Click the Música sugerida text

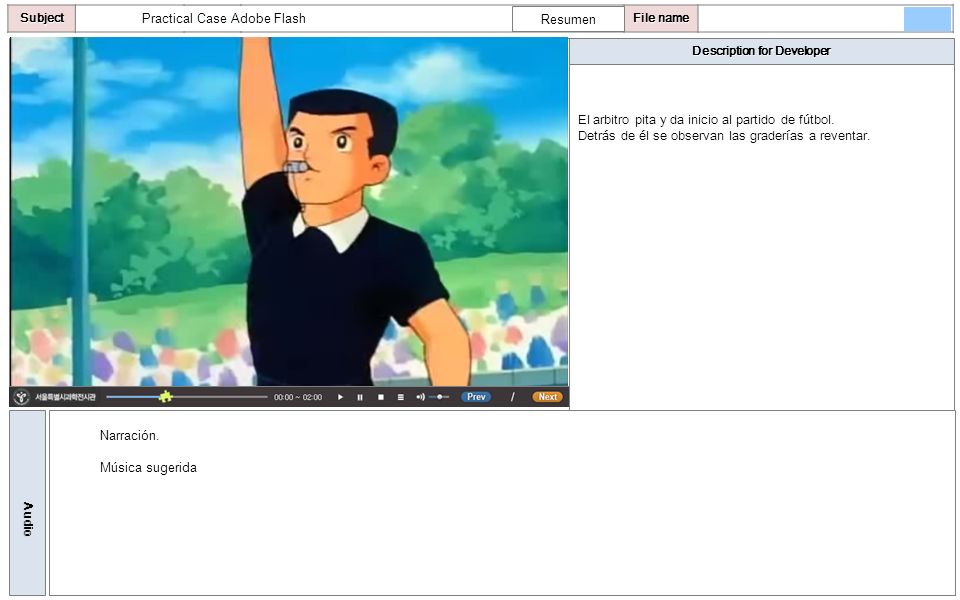pyautogui.click(x=148, y=468)
